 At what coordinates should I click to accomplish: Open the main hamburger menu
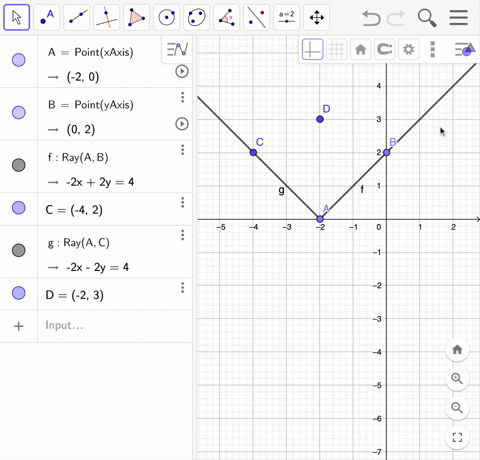click(x=459, y=18)
